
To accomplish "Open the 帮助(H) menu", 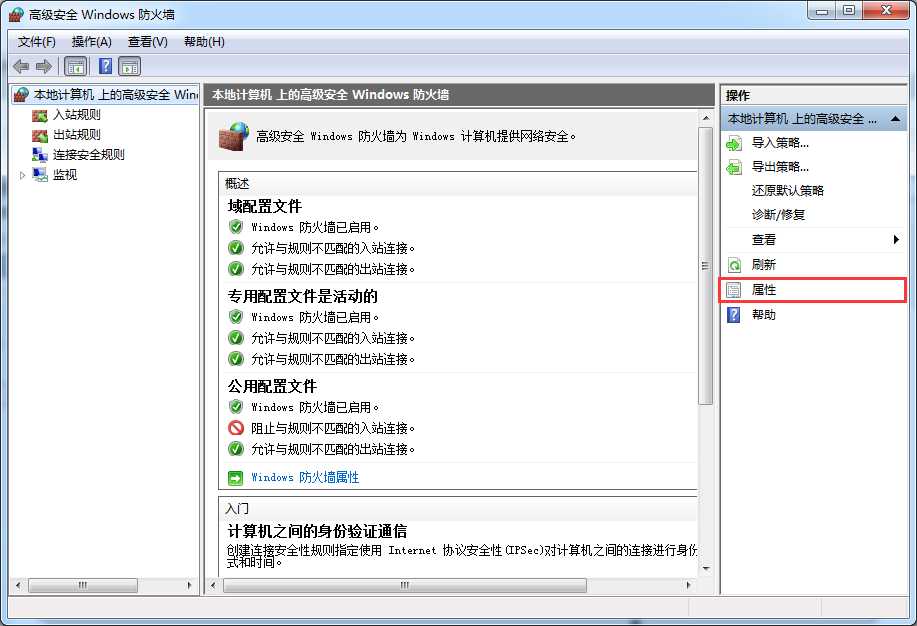I will pyautogui.click(x=204, y=42).
